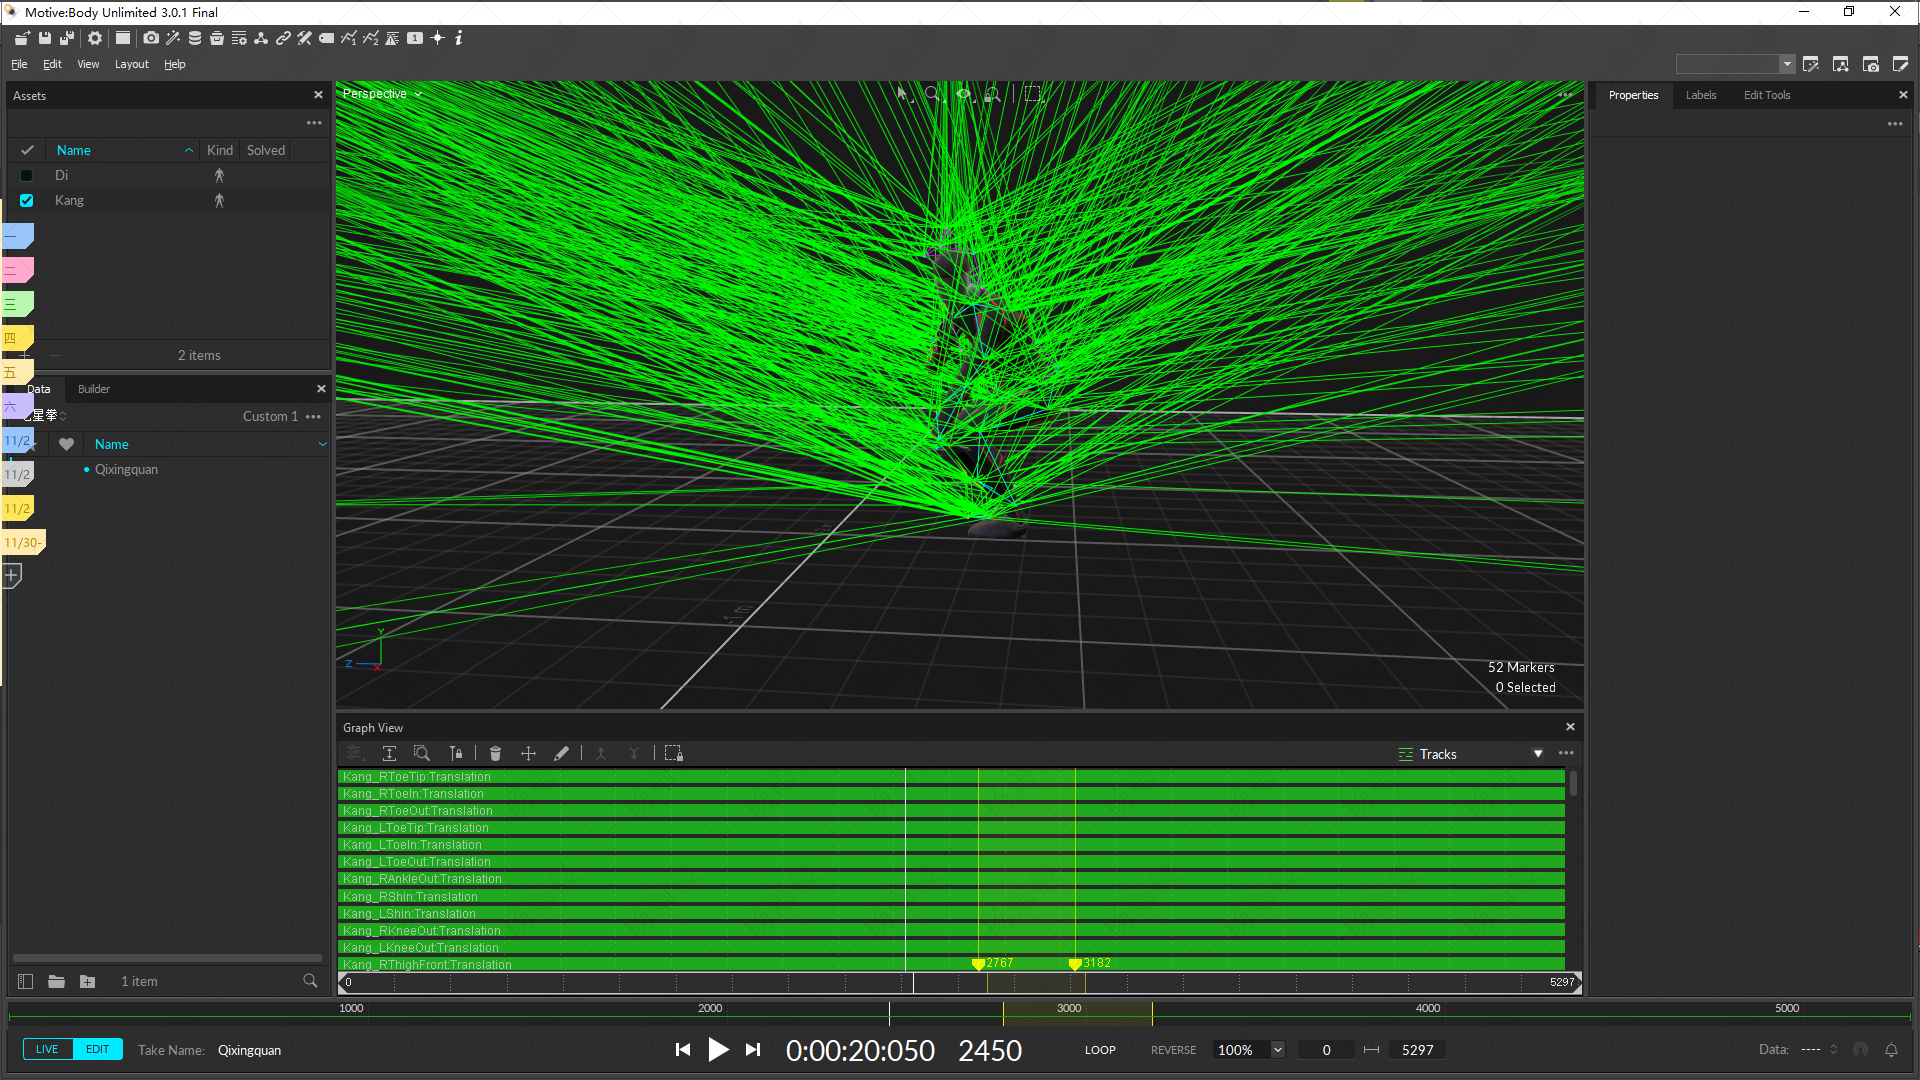Open settings gear in top toolbar
Screen dimensions: 1920x1080
(95, 38)
